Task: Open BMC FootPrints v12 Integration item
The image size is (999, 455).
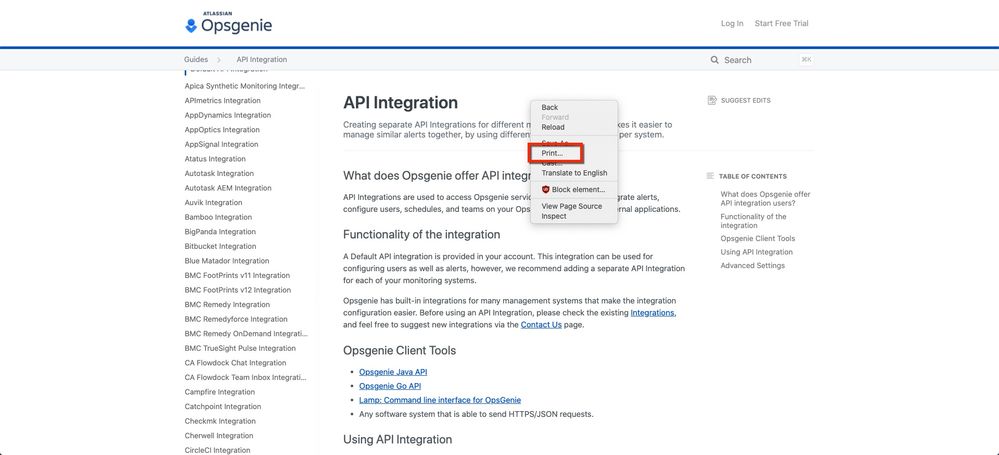Action: [x=238, y=290]
